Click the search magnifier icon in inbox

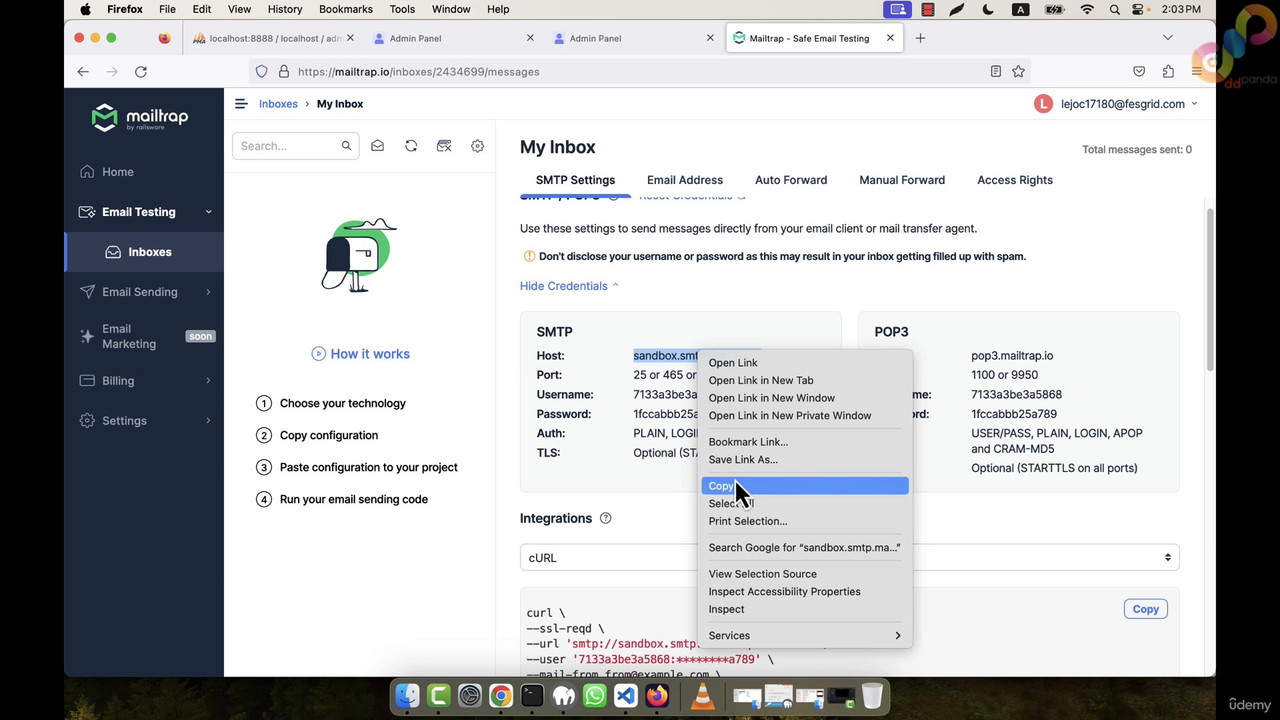346,146
